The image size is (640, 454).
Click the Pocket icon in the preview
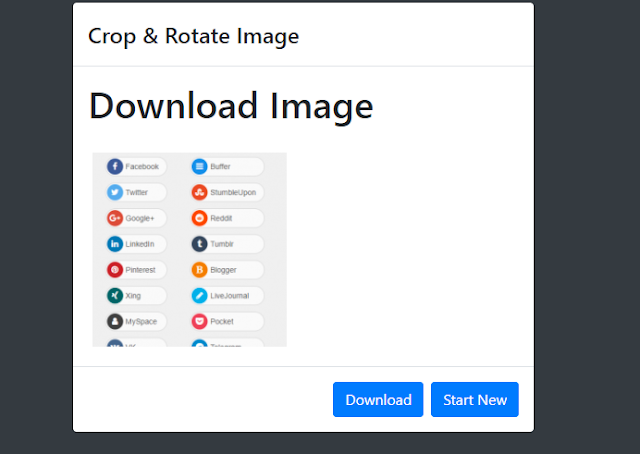200,321
